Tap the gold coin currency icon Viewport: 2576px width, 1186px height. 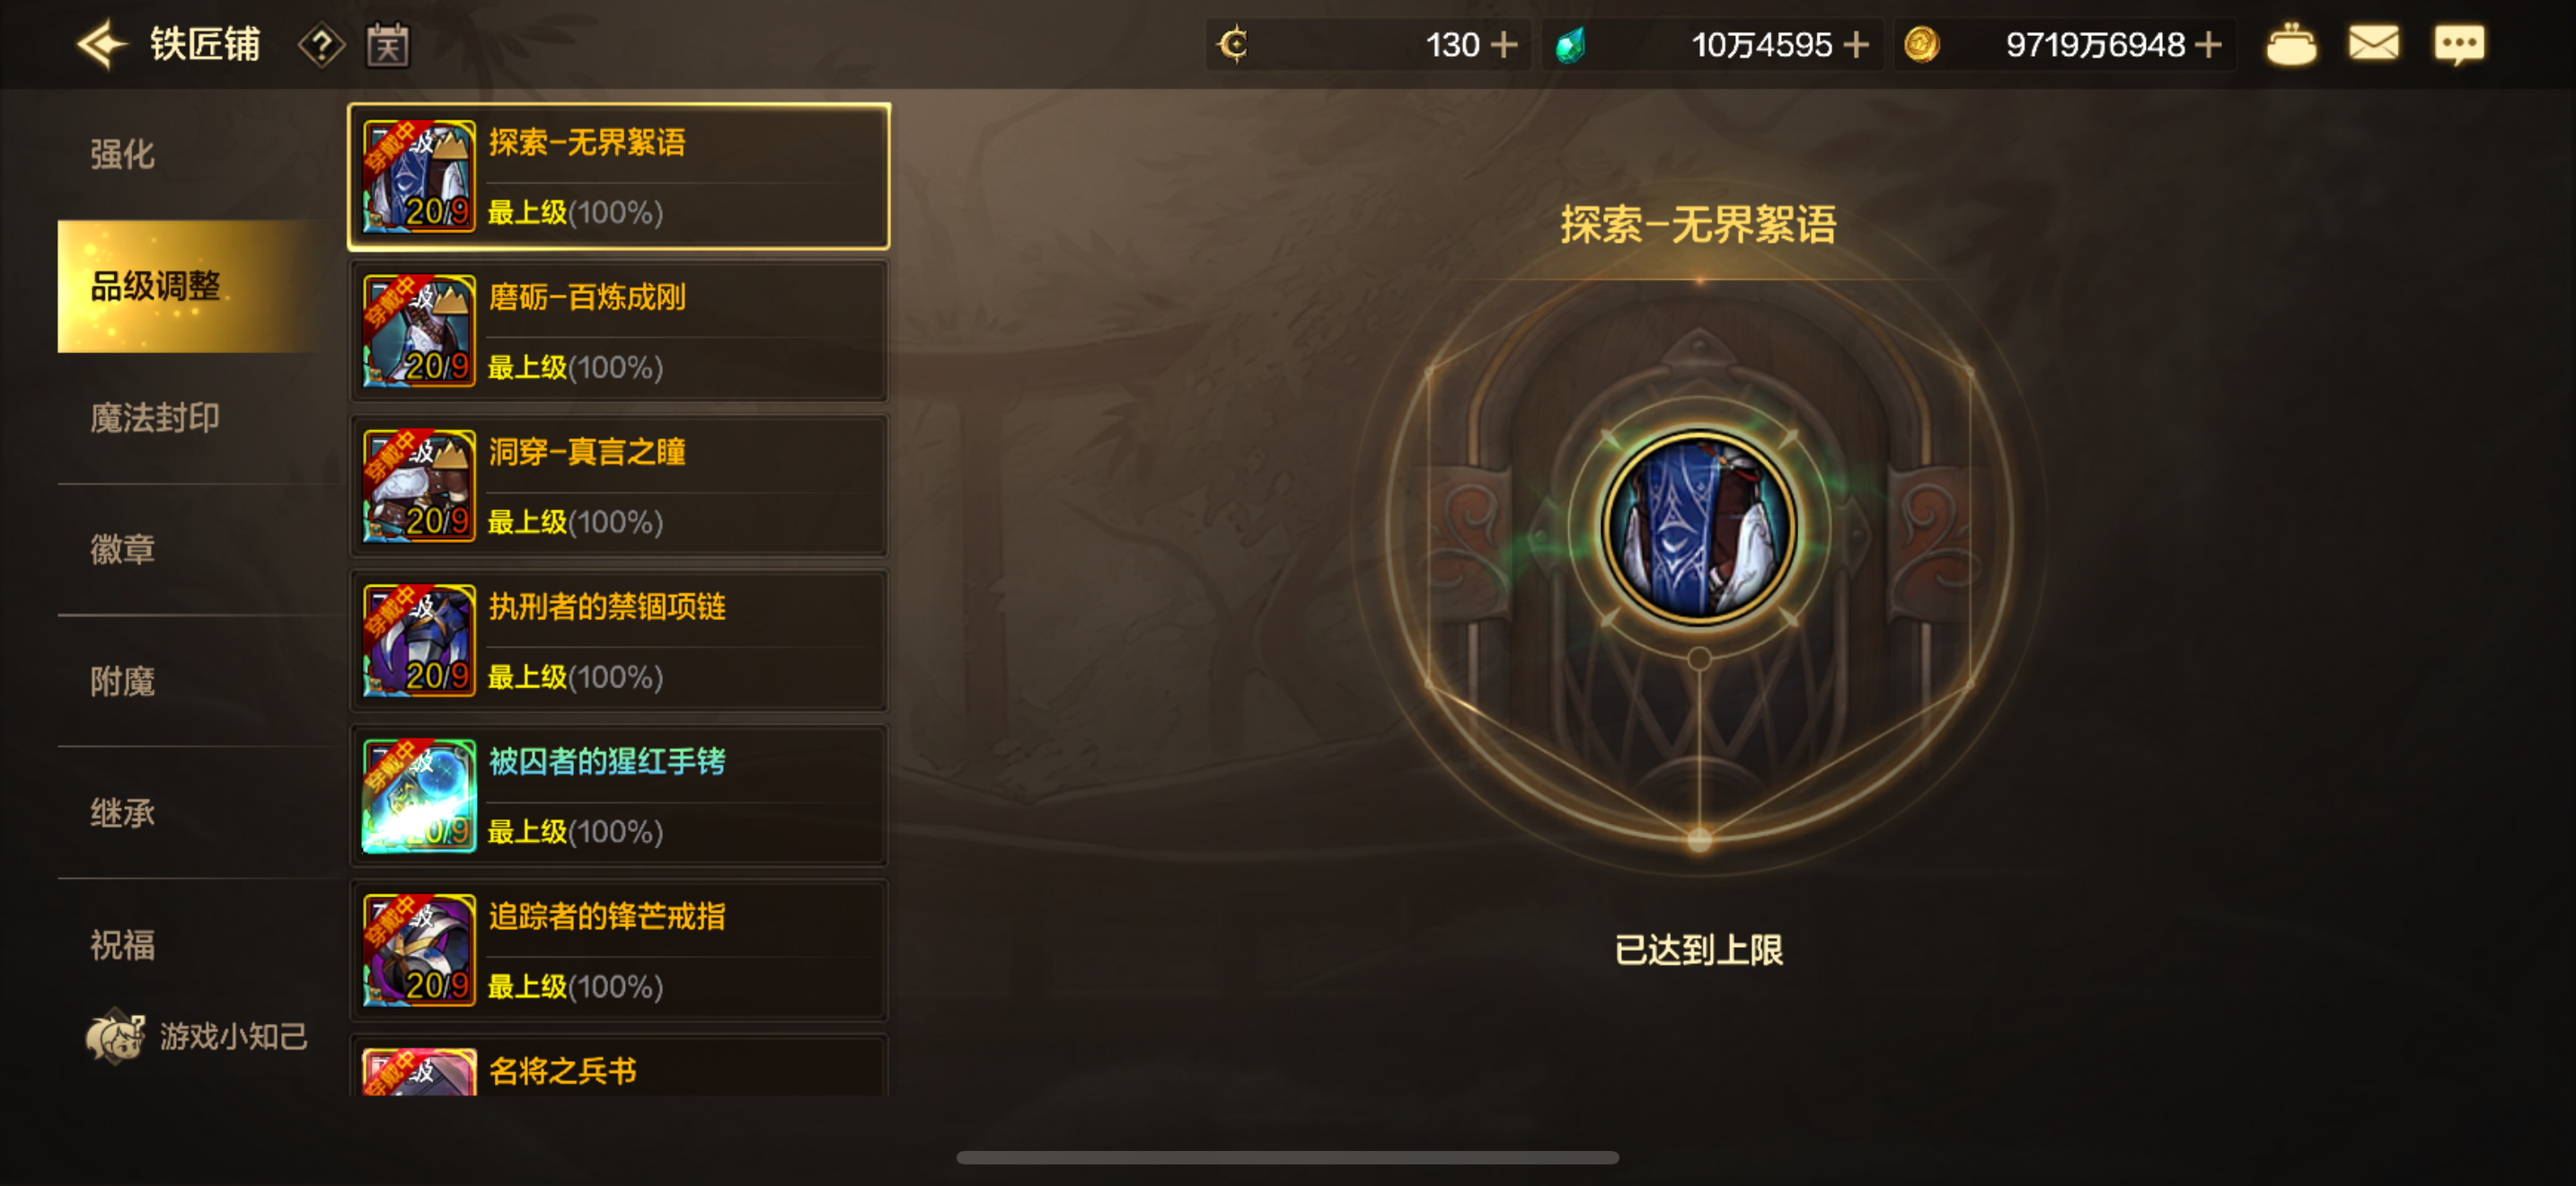pyautogui.click(x=1920, y=45)
